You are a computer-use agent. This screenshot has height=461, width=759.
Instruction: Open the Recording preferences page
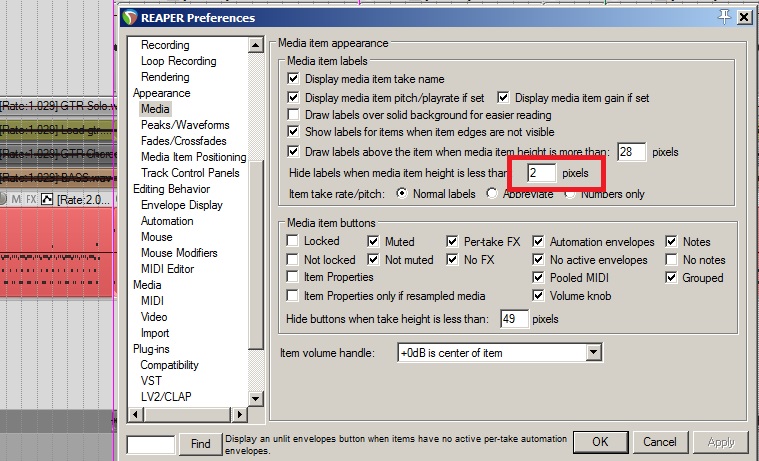pyautogui.click(x=165, y=45)
